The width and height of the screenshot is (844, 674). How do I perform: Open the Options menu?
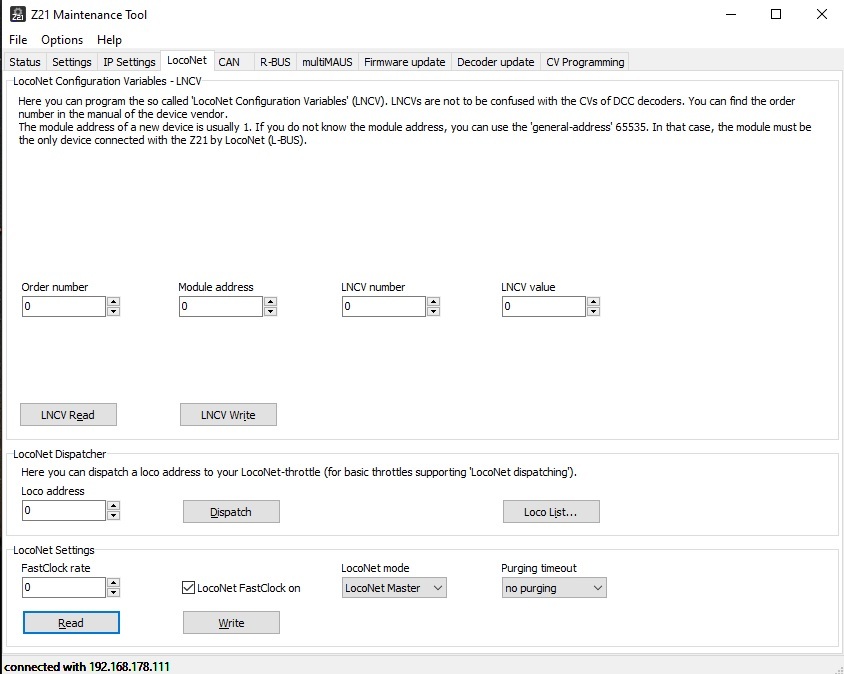click(62, 40)
